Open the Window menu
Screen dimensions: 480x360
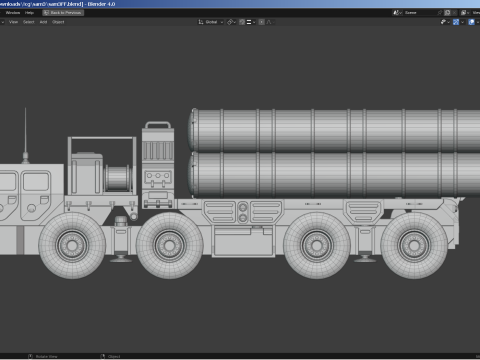pos(13,13)
